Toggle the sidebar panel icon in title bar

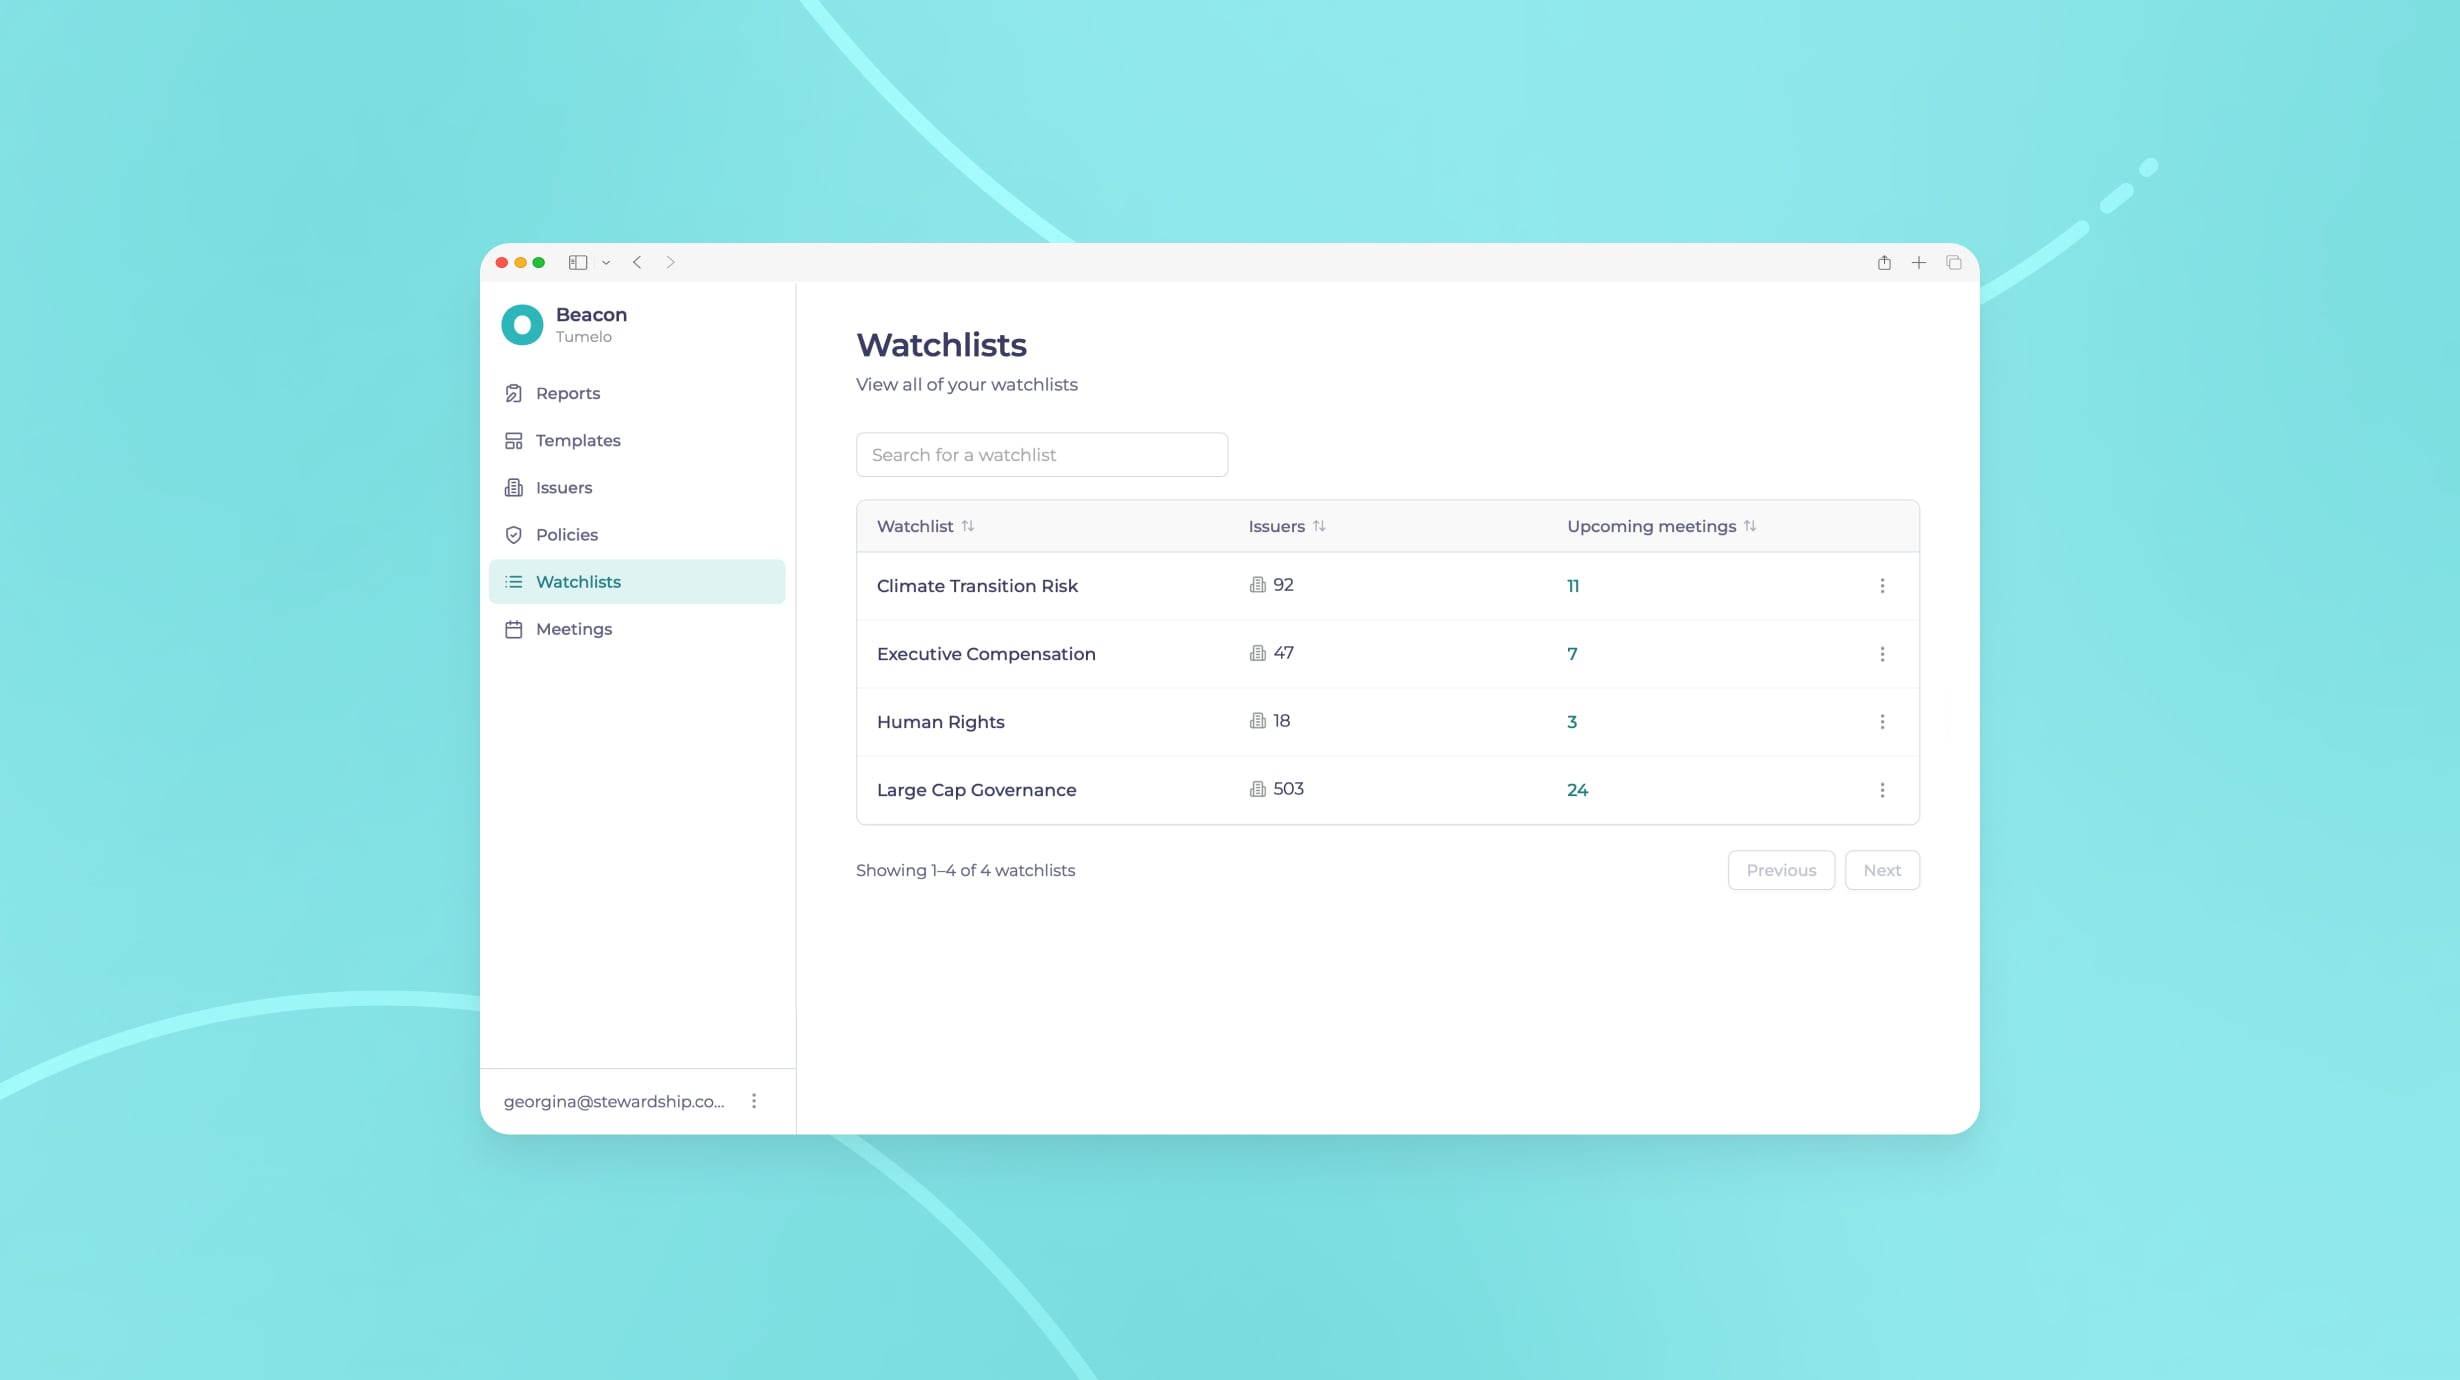[578, 262]
